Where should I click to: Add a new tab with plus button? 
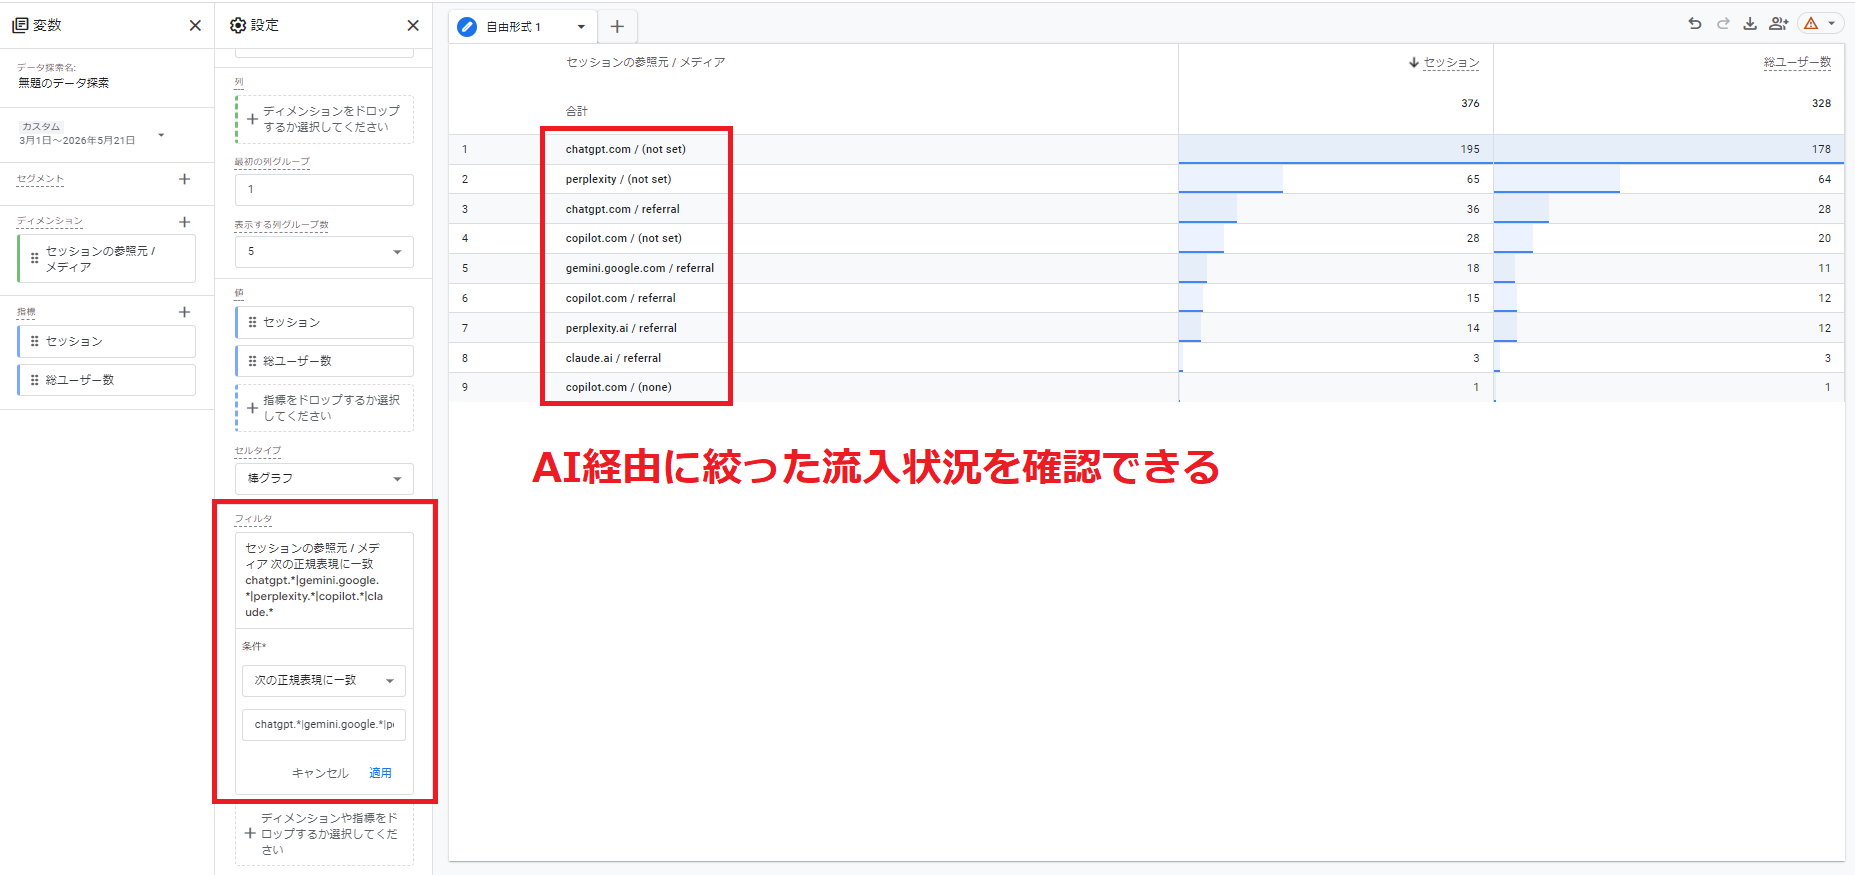click(617, 27)
